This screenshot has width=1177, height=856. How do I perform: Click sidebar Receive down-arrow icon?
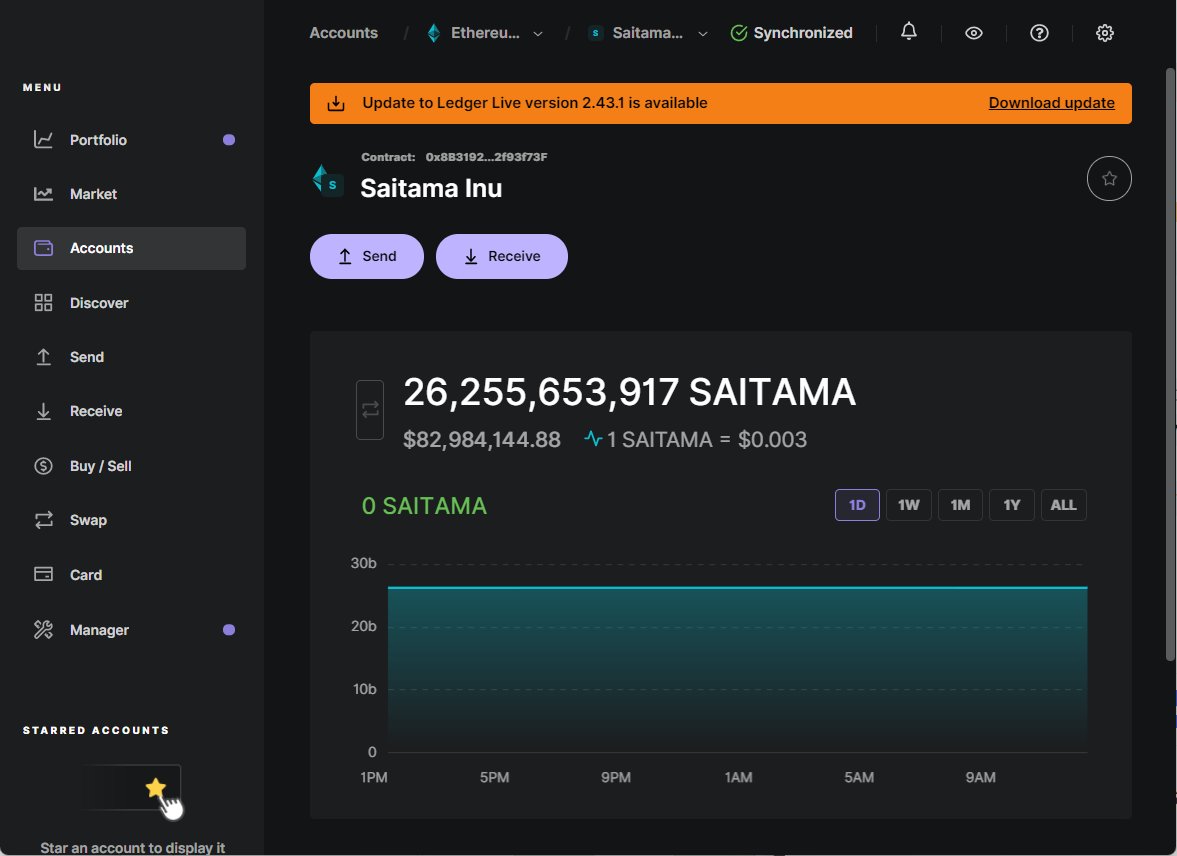click(44, 411)
